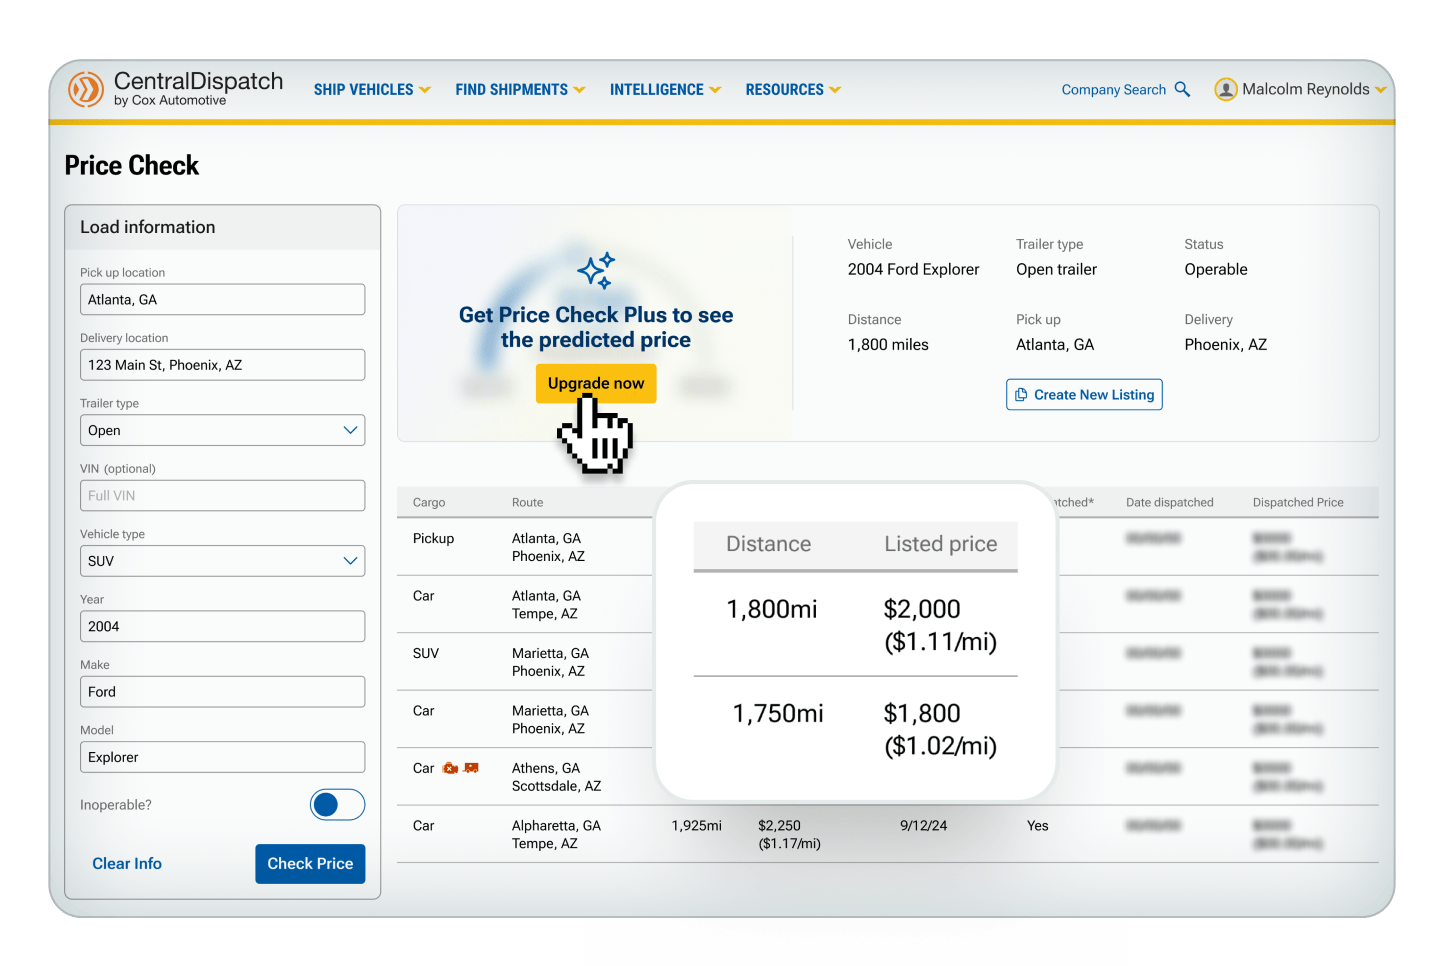This screenshot has width=1452, height=966.
Task: Click the user profile avatar icon
Action: coord(1225,90)
